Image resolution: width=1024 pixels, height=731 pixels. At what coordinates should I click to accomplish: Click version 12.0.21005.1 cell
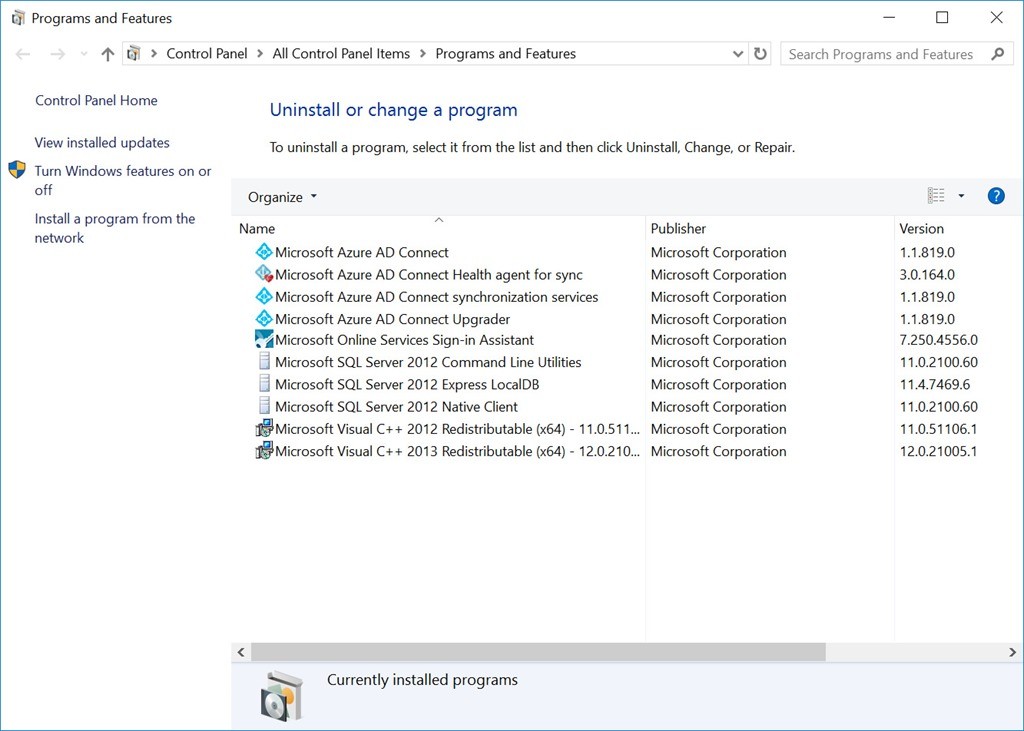coord(938,451)
